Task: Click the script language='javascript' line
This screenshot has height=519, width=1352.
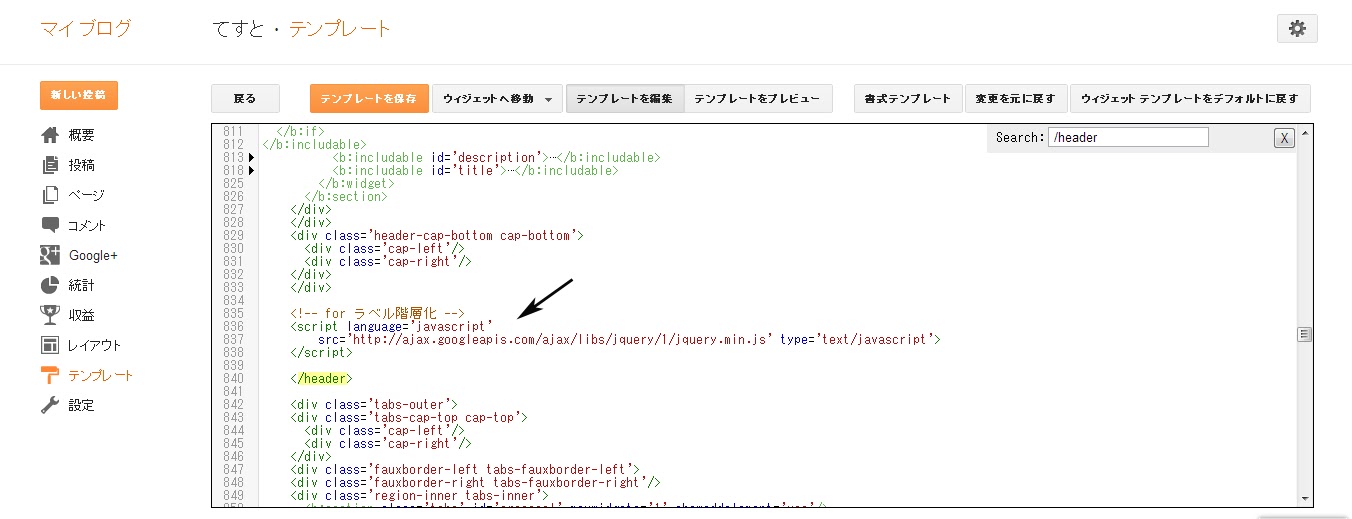Action: pos(392,327)
